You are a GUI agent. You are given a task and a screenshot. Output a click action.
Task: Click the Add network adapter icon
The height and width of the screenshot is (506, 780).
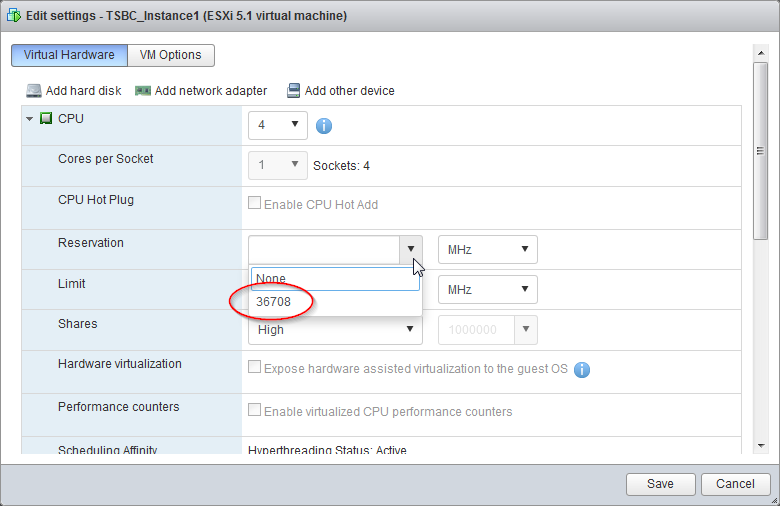tap(143, 91)
